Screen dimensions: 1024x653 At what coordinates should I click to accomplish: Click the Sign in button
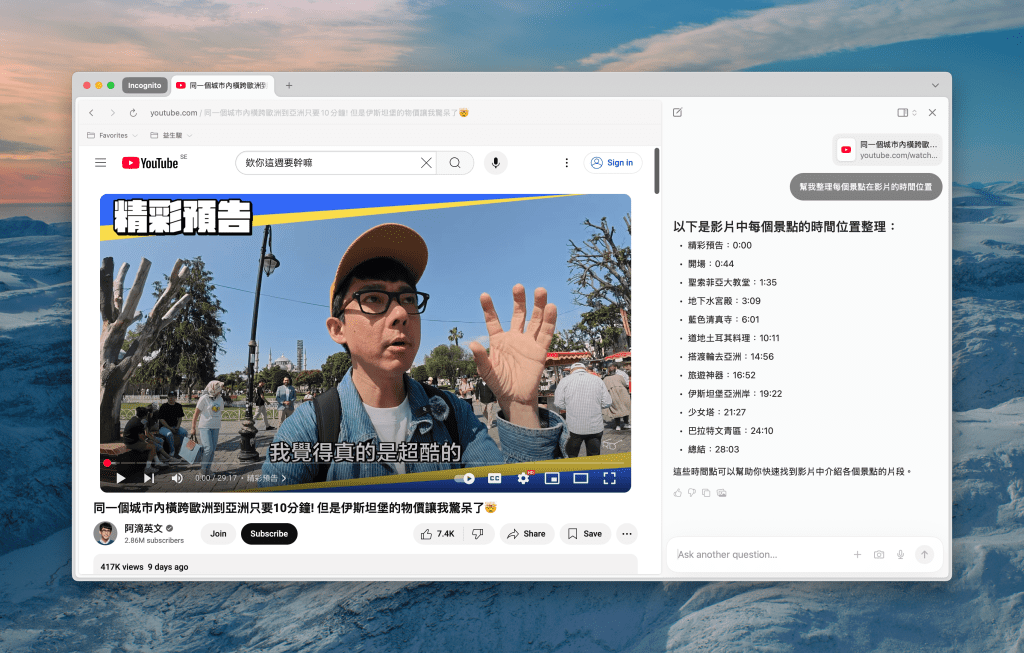coord(612,163)
